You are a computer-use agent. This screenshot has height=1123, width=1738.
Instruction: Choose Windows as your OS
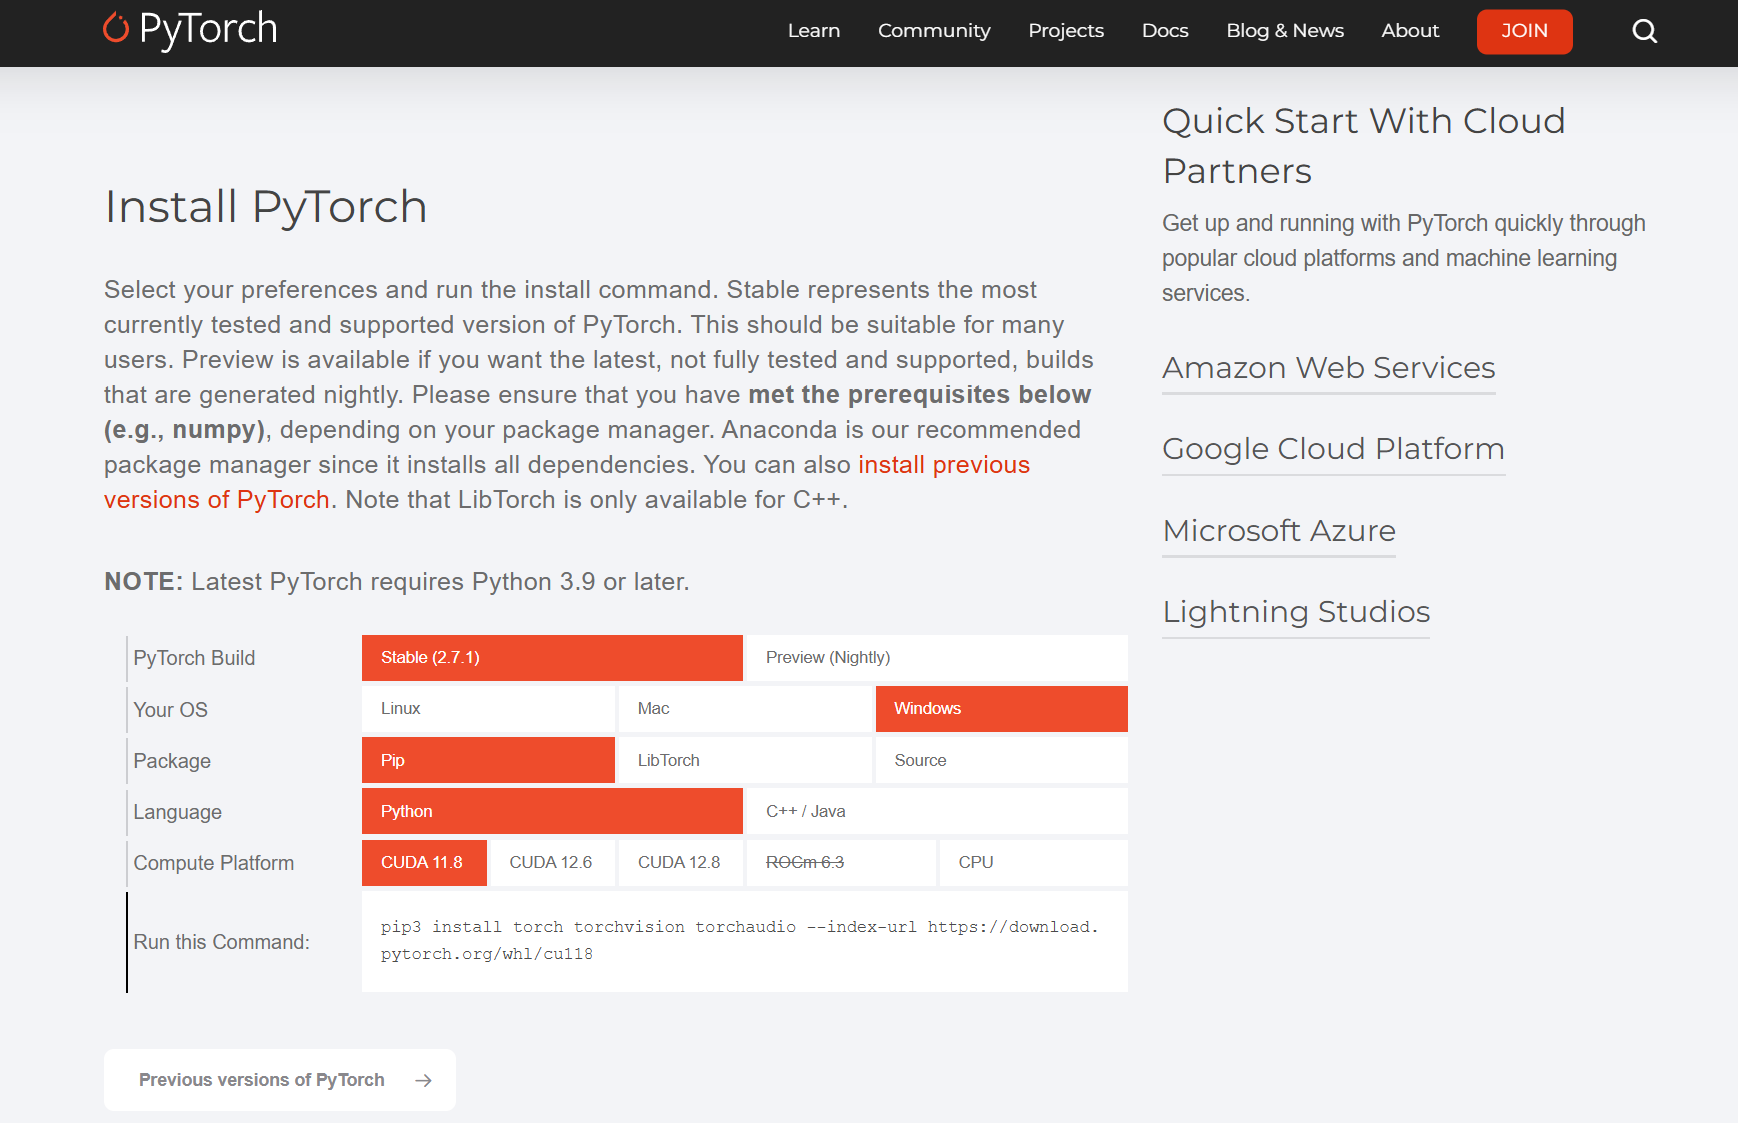point(1002,709)
